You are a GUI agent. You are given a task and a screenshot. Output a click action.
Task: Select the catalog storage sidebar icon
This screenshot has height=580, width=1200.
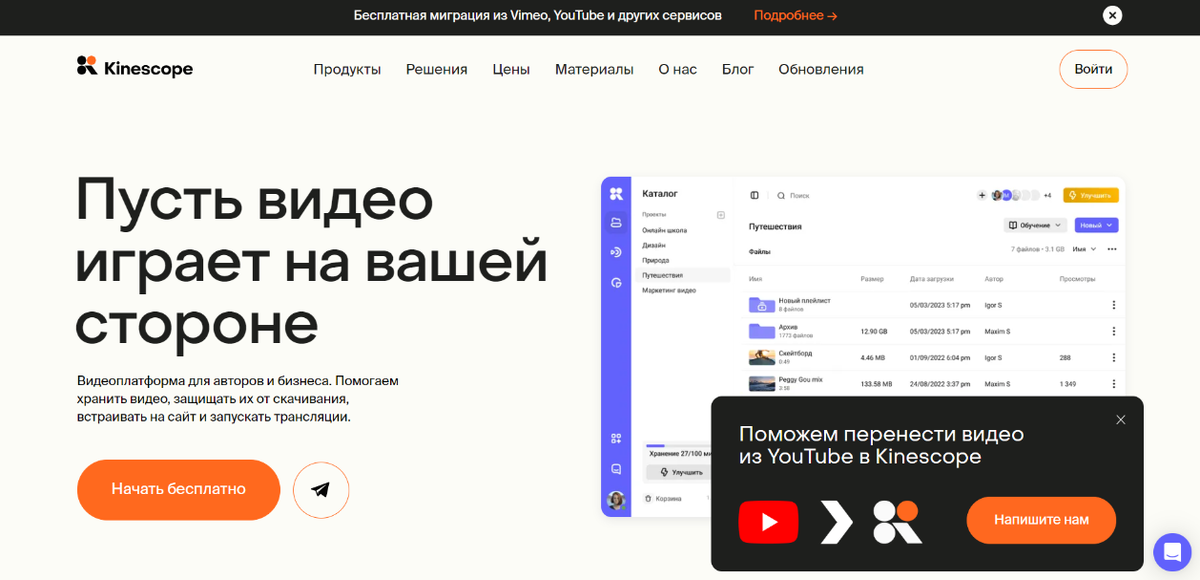click(x=616, y=222)
